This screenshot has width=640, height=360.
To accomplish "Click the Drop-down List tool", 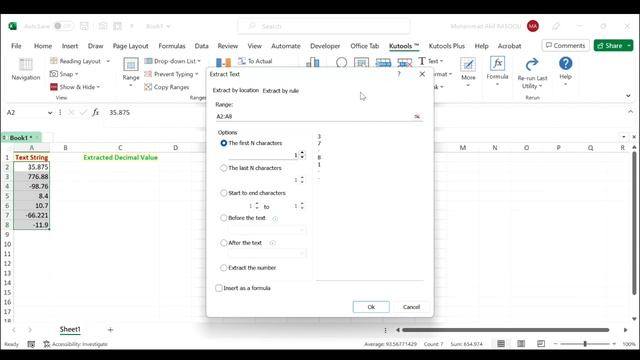I will point(173,61).
